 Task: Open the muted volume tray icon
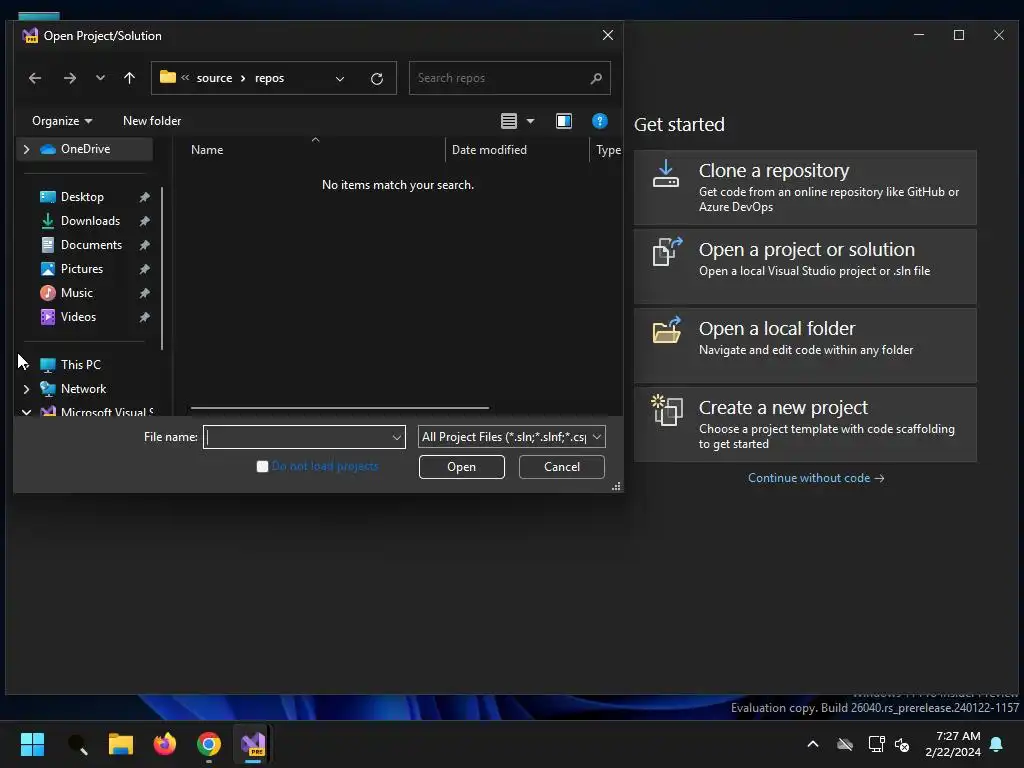[903, 744]
